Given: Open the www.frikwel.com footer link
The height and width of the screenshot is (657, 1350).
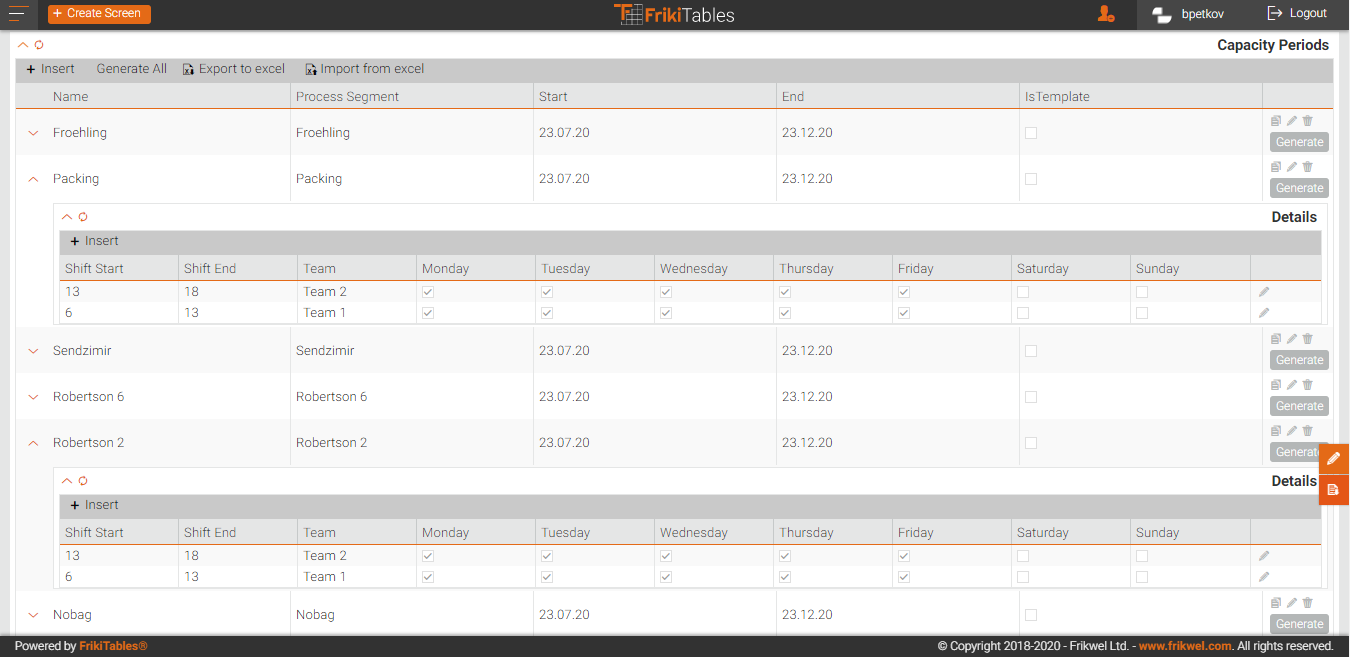Looking at the screenshot, I should 1185,646.
